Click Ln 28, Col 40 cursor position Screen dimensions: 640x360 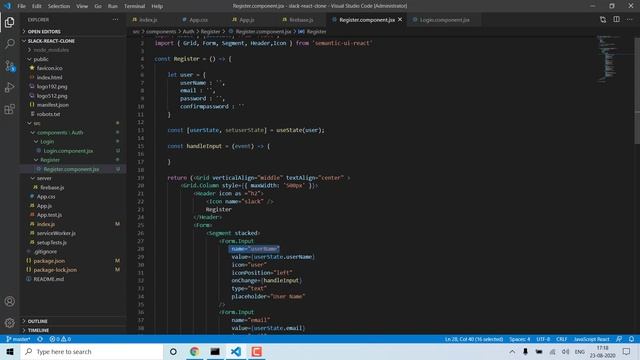click(474, 339)
